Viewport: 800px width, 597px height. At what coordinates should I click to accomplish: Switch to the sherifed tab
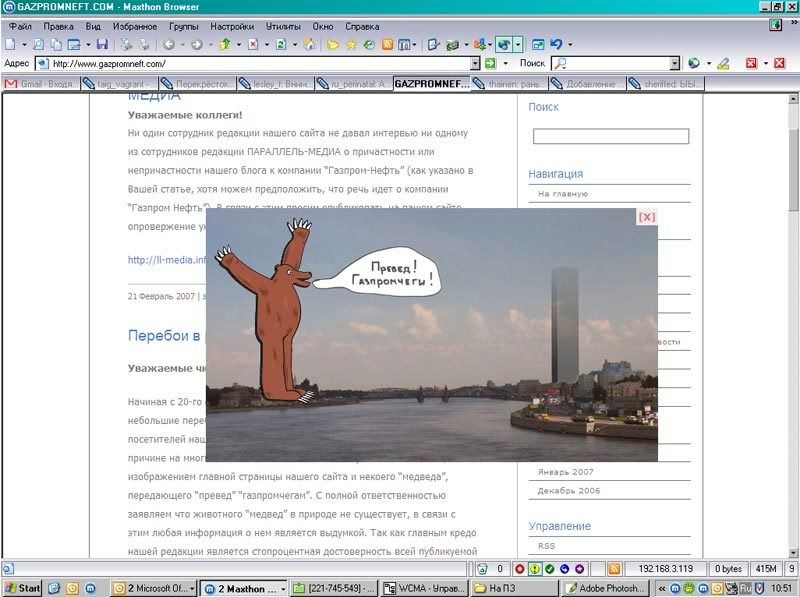point(665,84)
